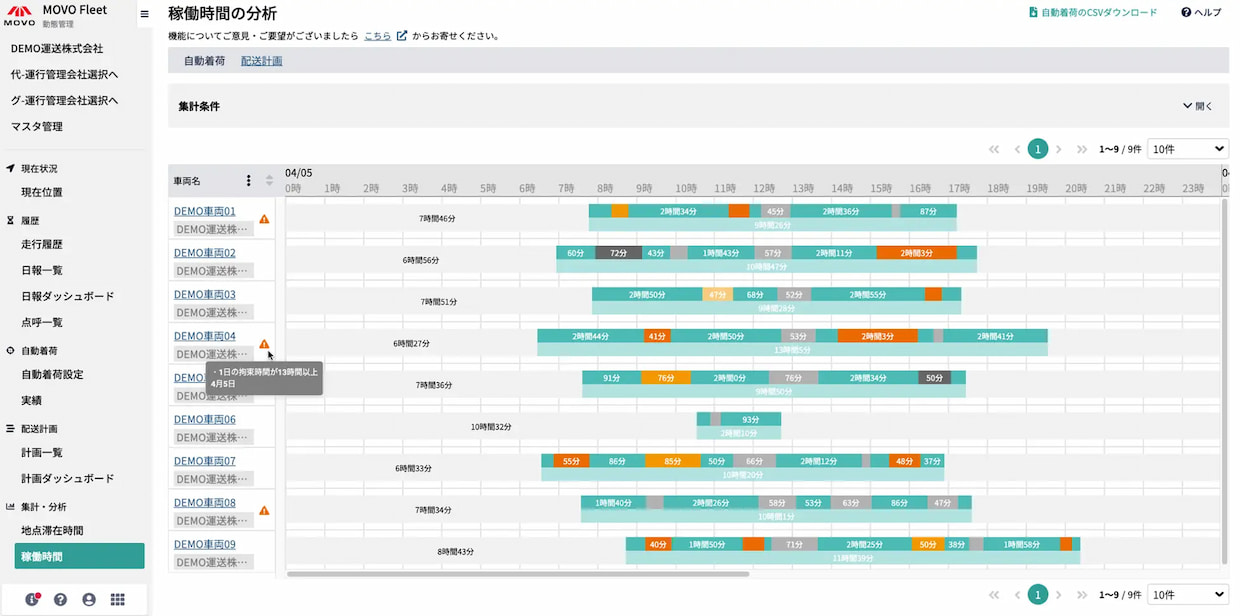
Task: Open the top 10件 page size dropdown
Action: [x=1188, y=149]
